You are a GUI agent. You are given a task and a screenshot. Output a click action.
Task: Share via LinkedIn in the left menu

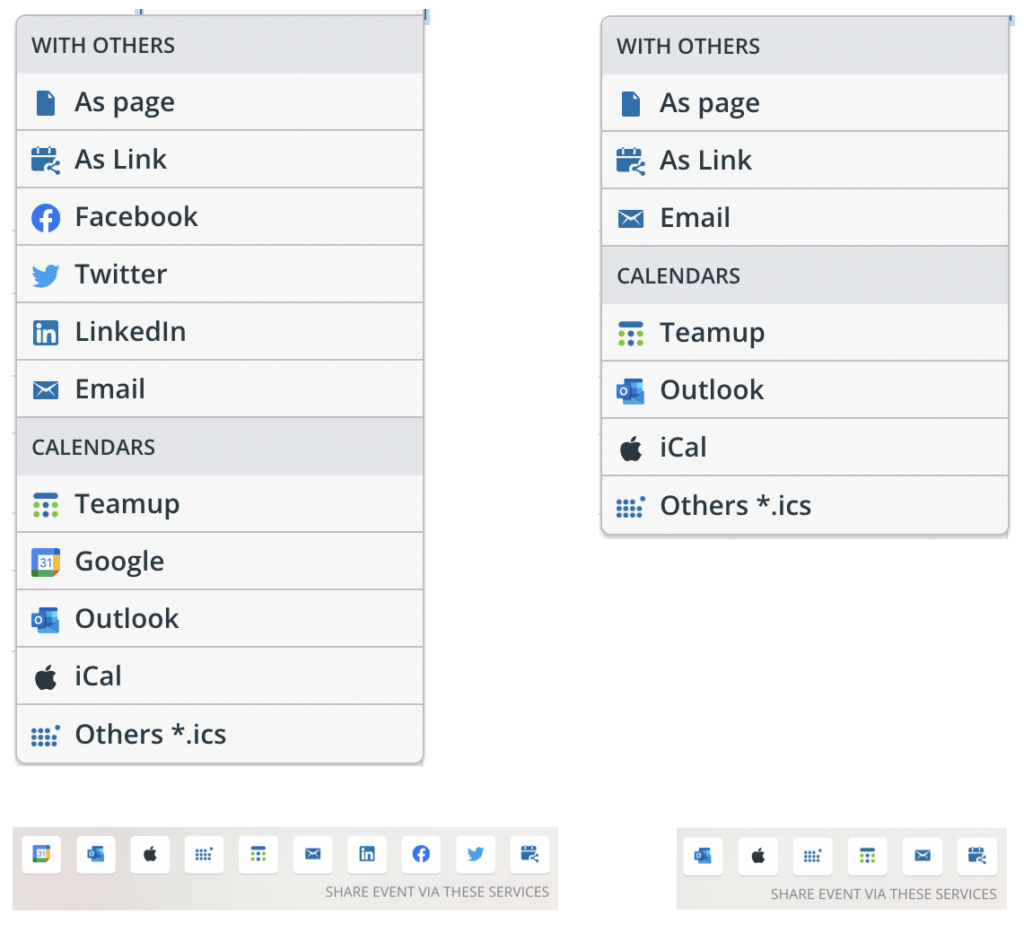point(220,332)
